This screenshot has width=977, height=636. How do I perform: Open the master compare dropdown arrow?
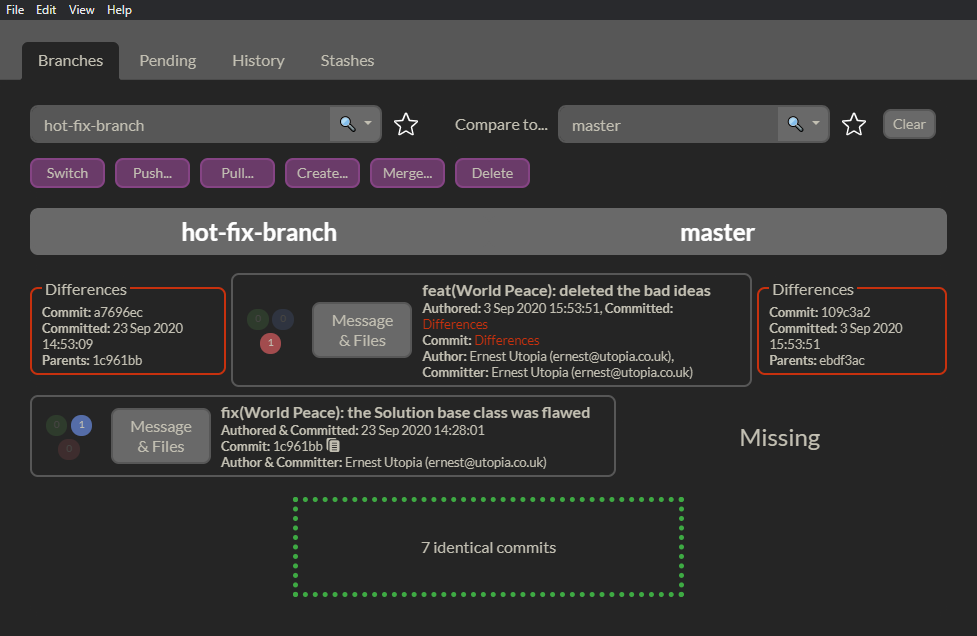(816, 123)
